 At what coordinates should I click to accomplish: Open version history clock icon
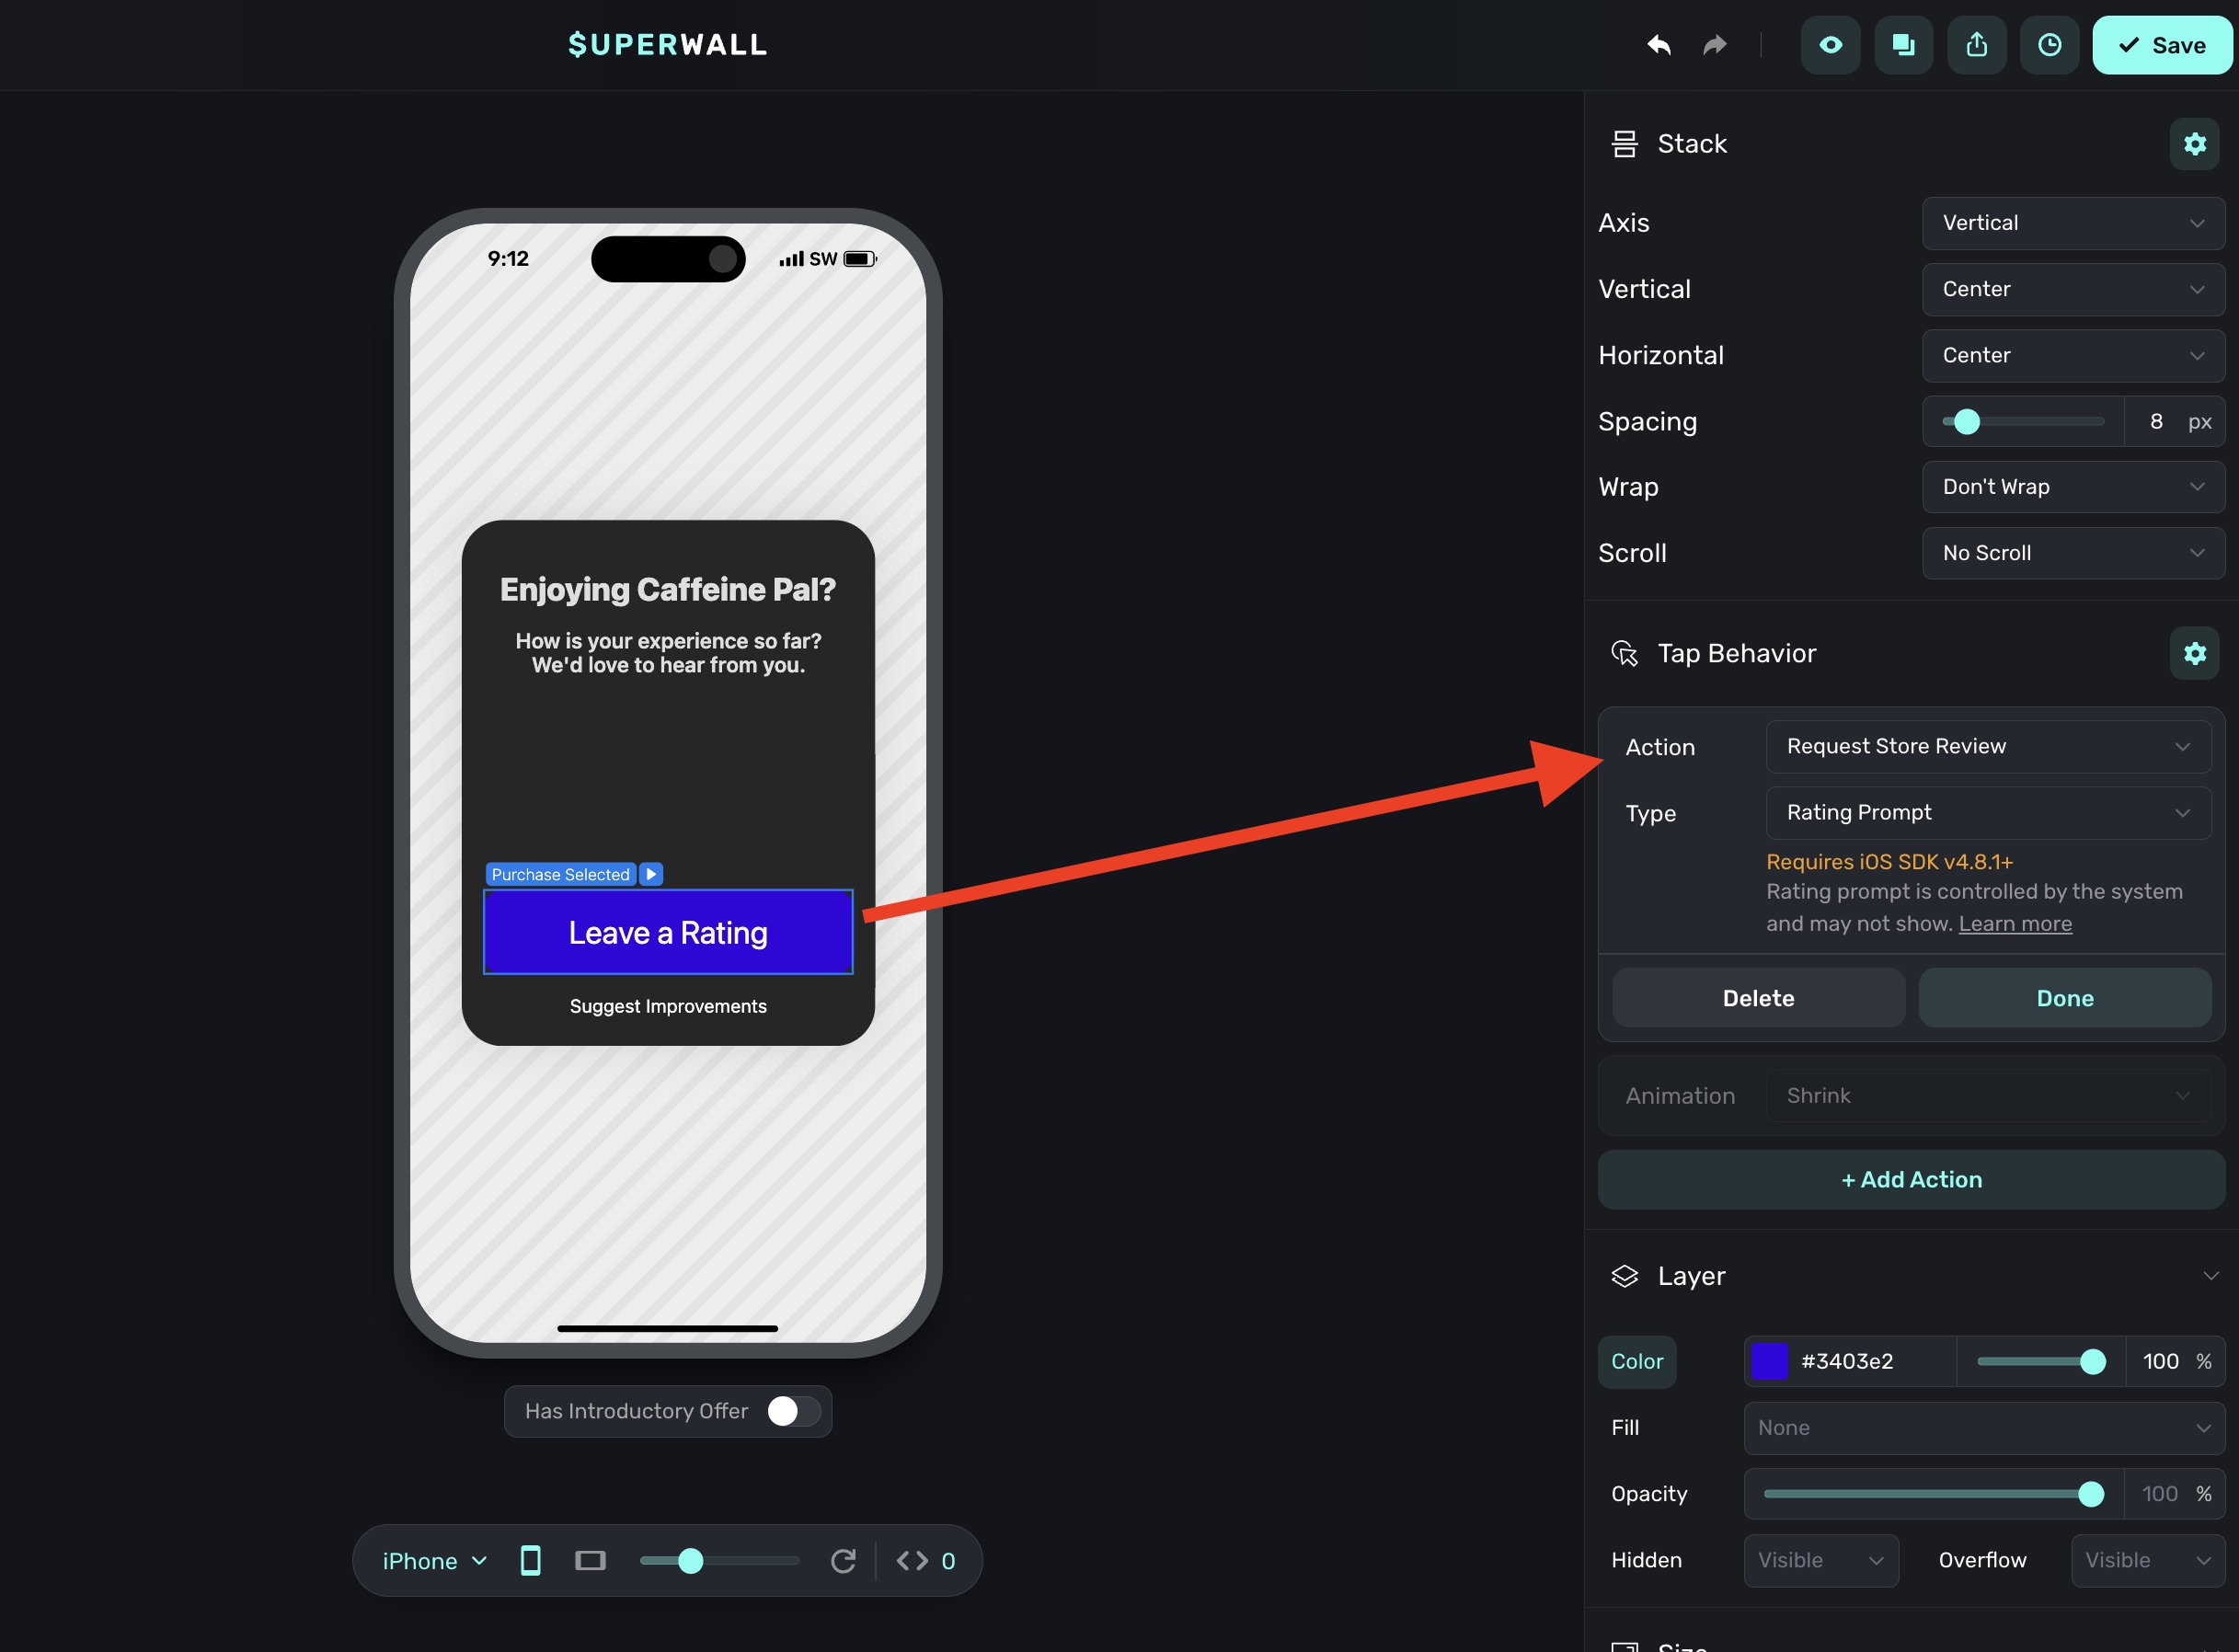[x=2049, y=45]
